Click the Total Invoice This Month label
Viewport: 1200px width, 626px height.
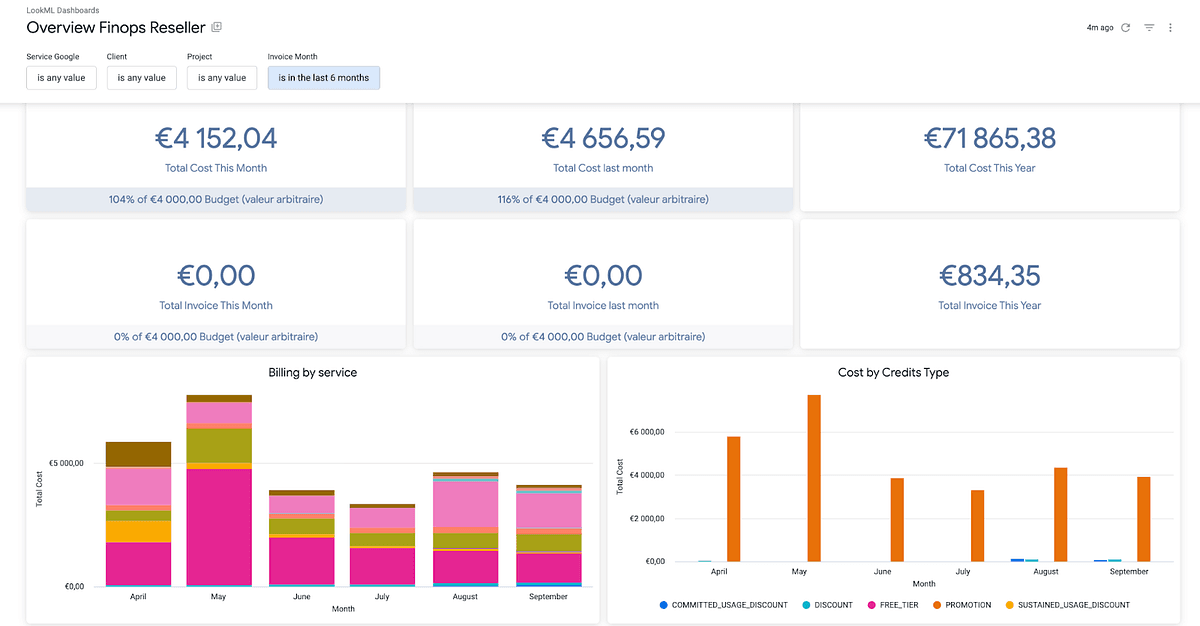(x=216, y=306)
